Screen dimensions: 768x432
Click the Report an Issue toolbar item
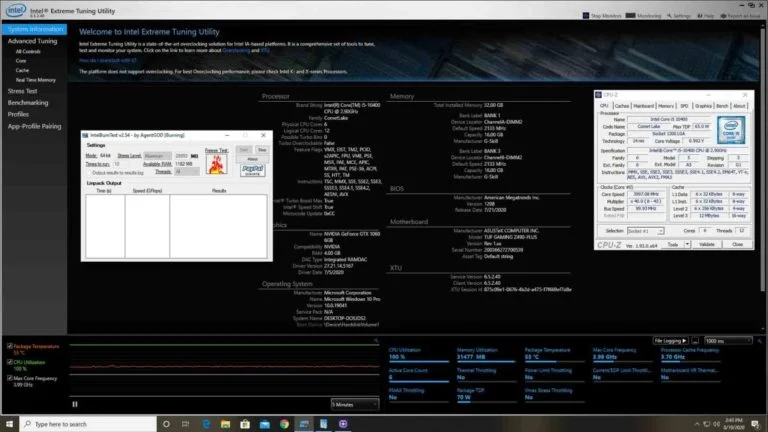click(741, 16)
